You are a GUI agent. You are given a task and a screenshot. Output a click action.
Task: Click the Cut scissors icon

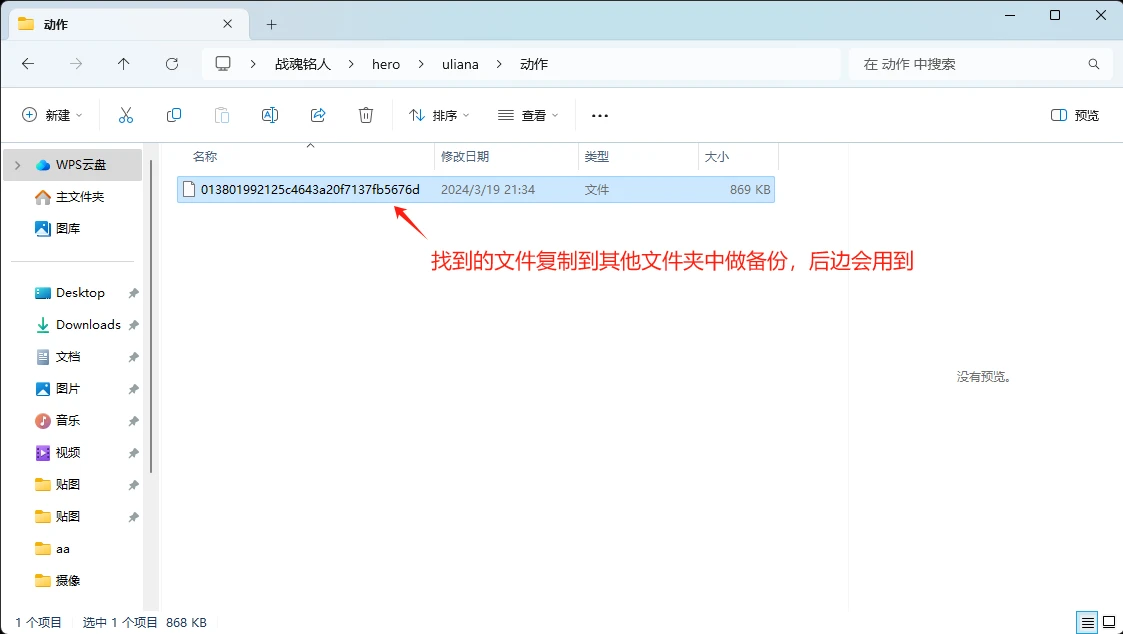click(x=126, y=116)
